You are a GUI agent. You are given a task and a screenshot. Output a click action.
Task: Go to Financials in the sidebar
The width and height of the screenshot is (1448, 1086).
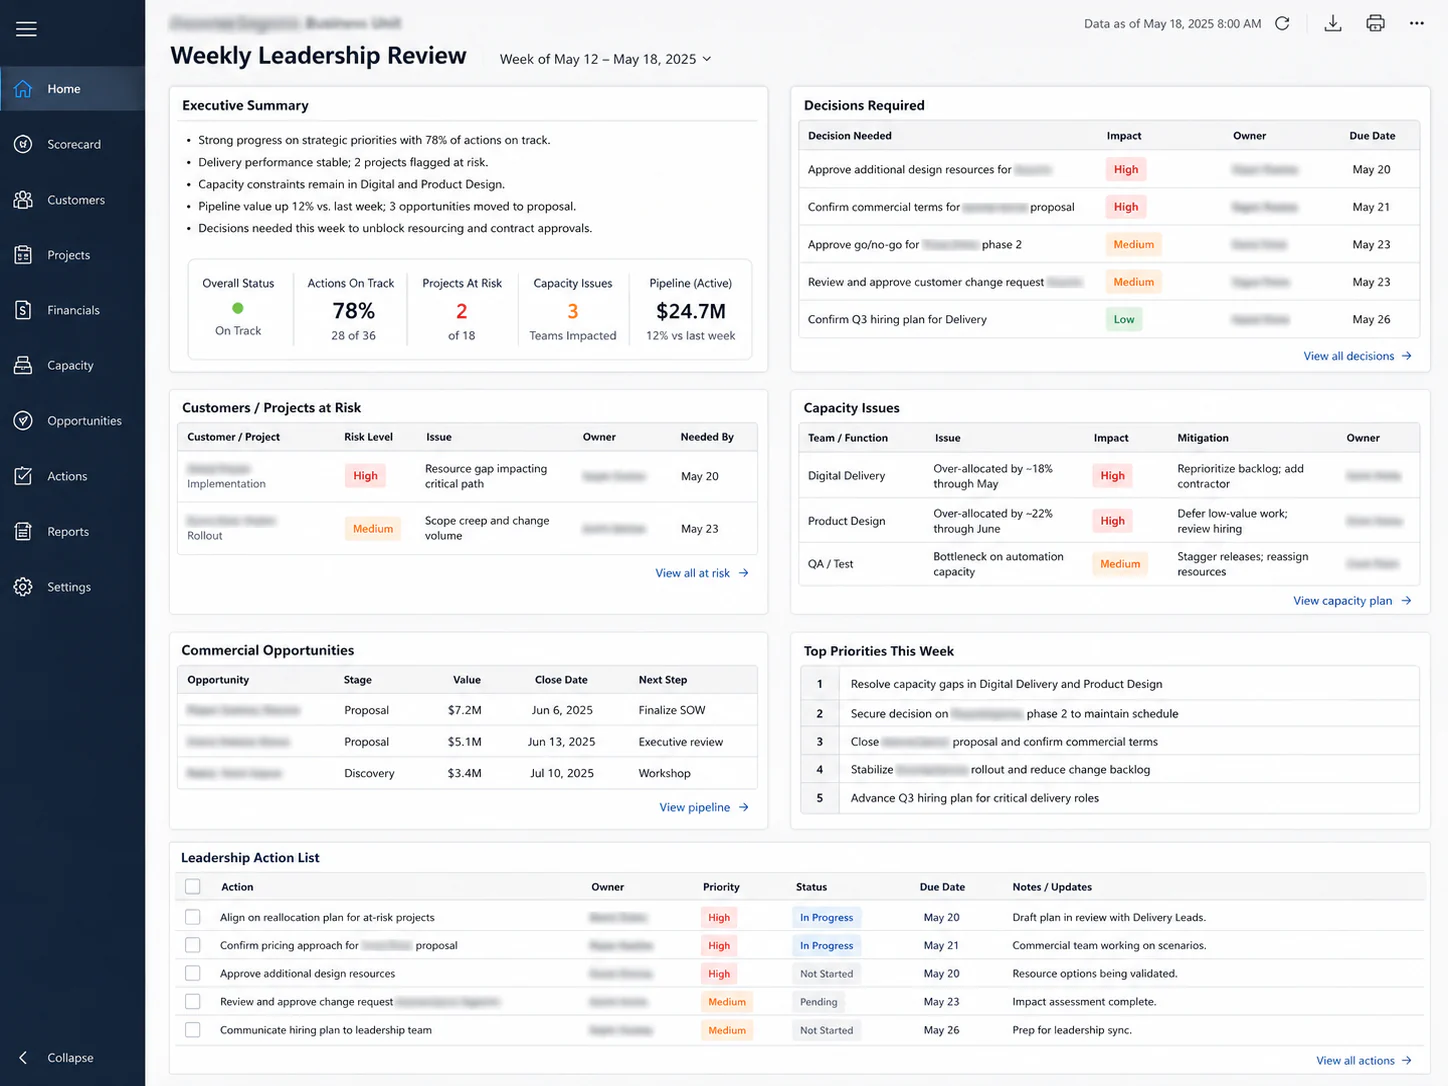72,310
